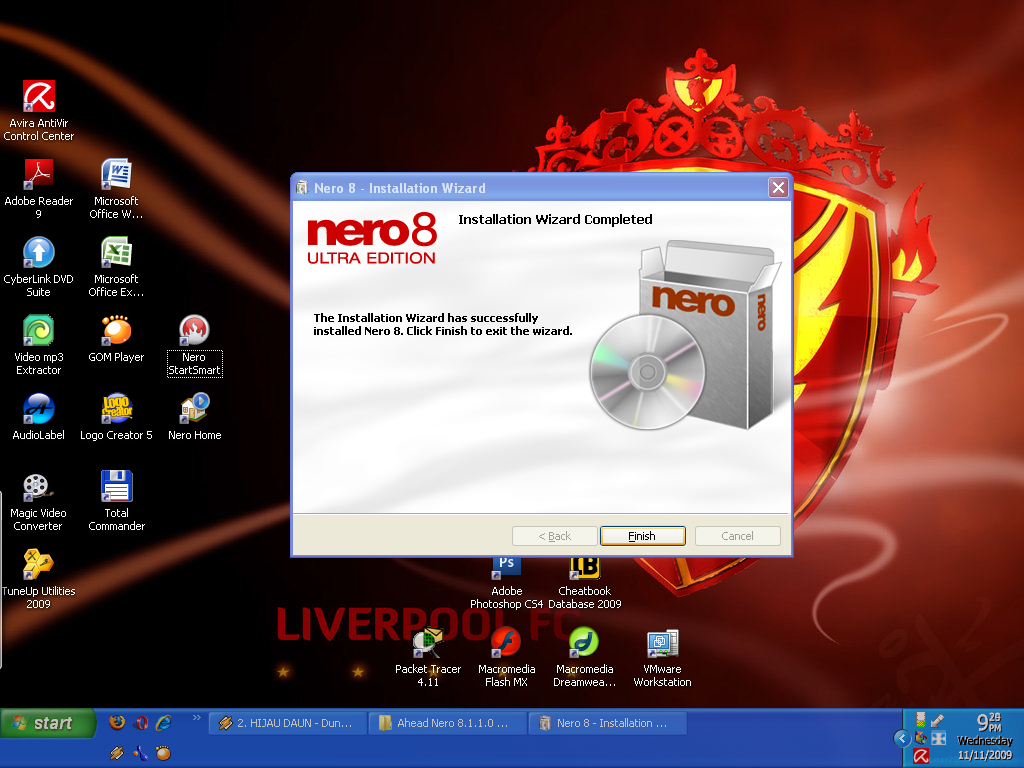This screenshot has width=1024, height=768.
Task: Select the Cheatbook Database 2009 icon
Action: pos(584,583)
